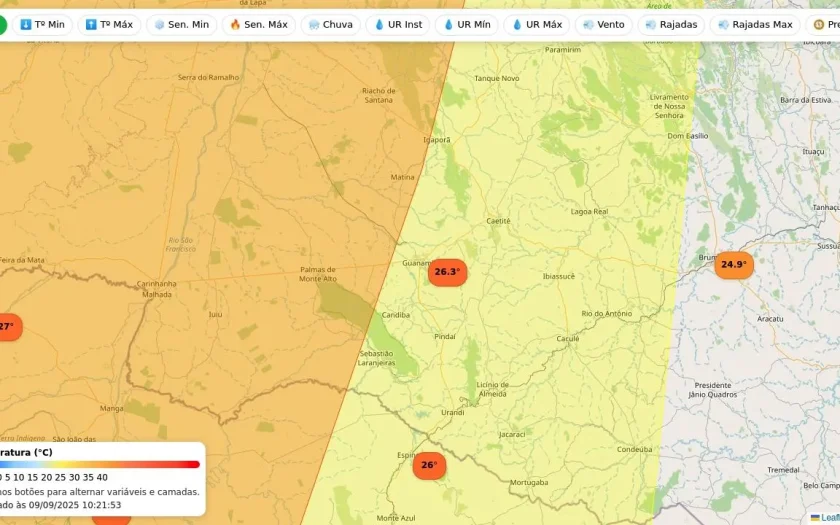840x525 pixels.
Task: Click the Serra do Ramalho label
Action: point(208,77)
